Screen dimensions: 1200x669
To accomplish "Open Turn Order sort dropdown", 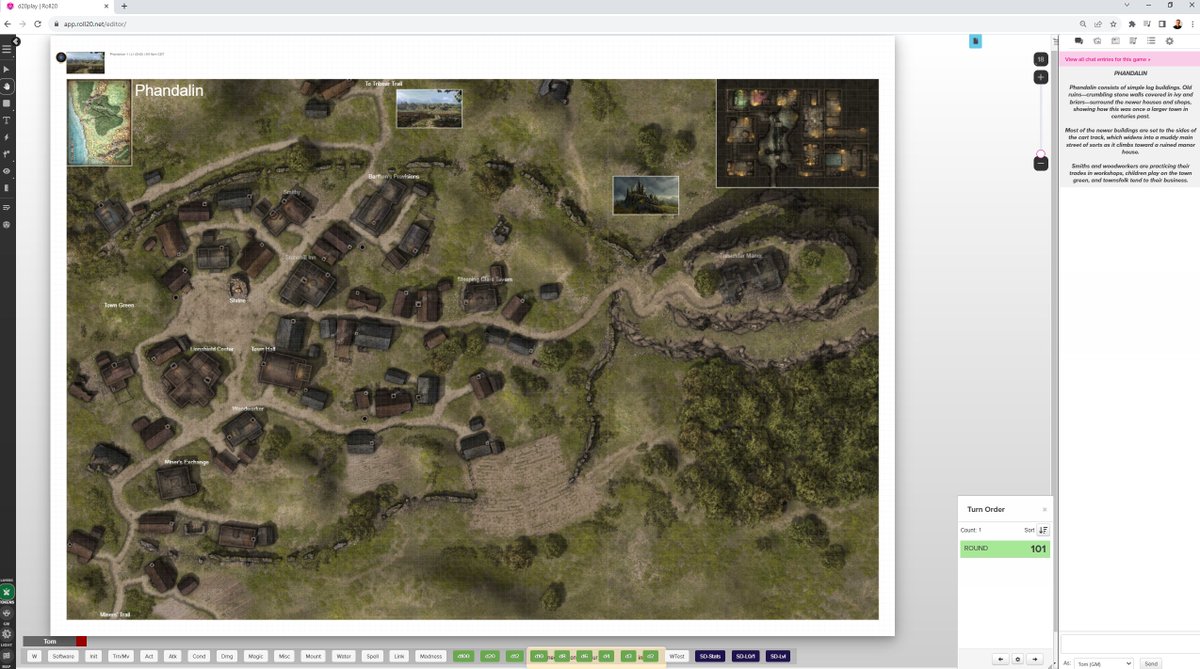I will point(1043,530).
